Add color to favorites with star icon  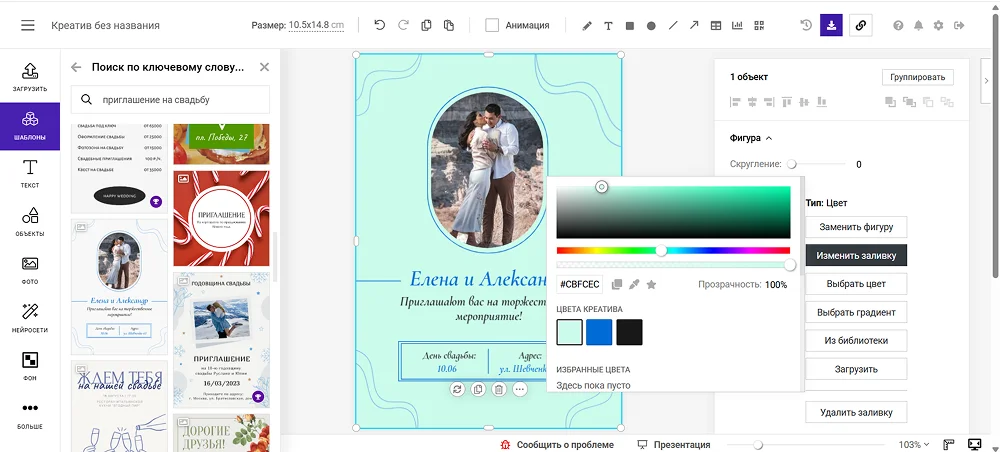(651, 285)
